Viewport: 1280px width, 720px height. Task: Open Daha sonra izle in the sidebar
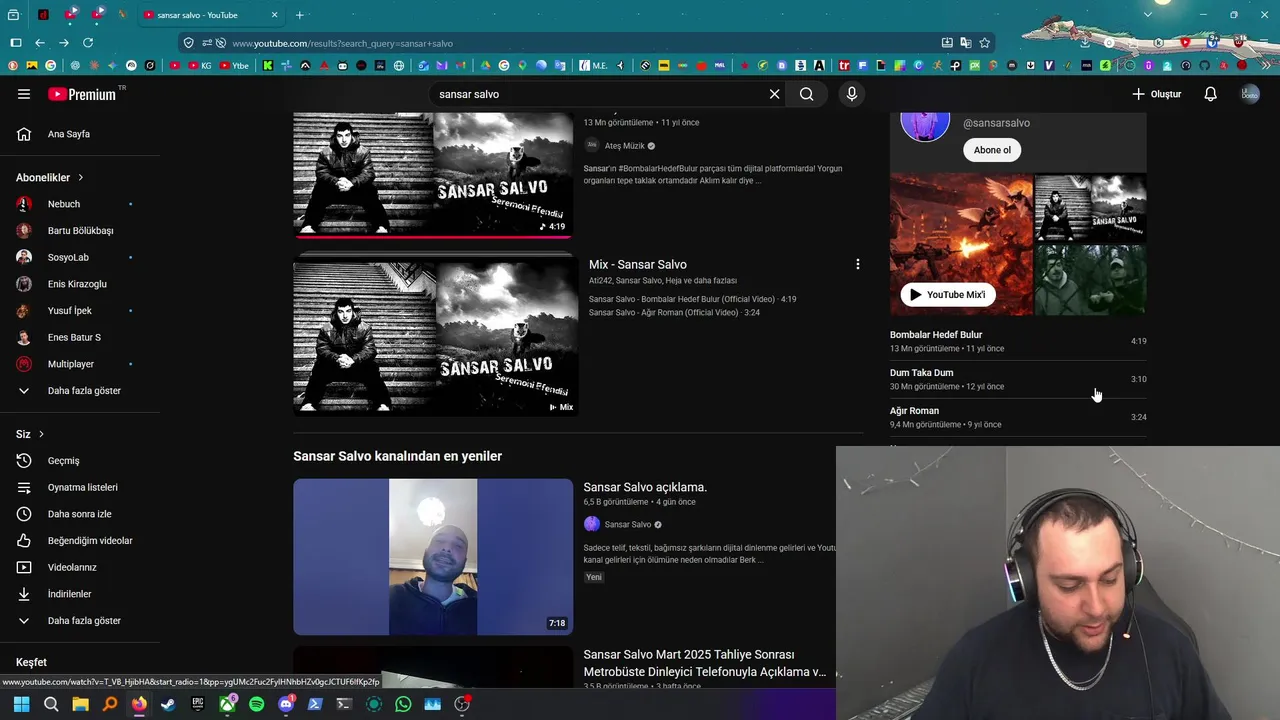click(80, 514)
